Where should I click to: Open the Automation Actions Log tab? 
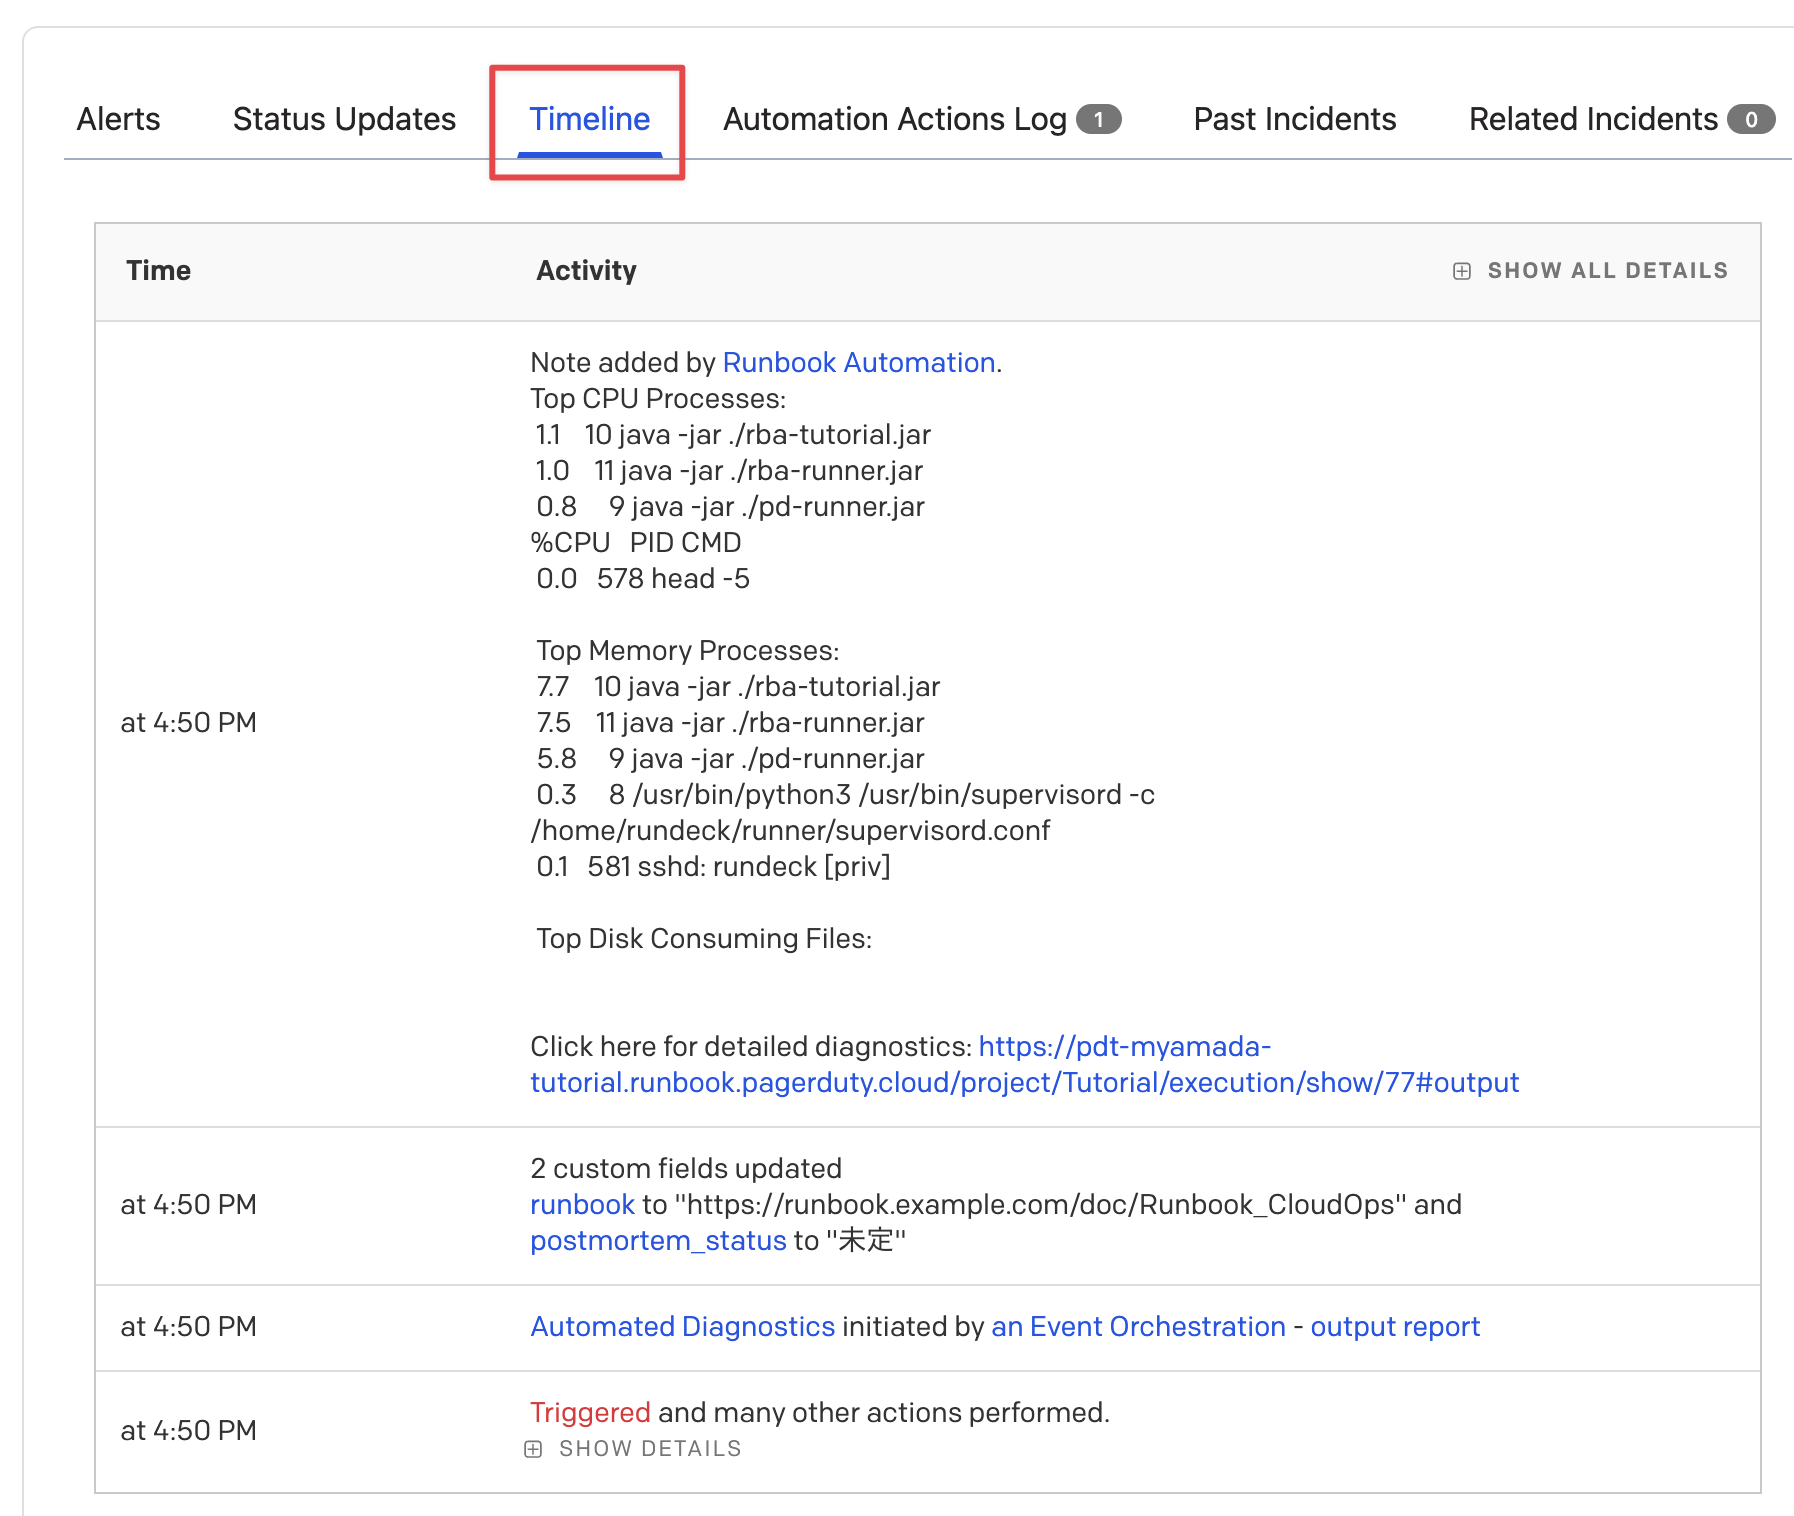[922, 119]
